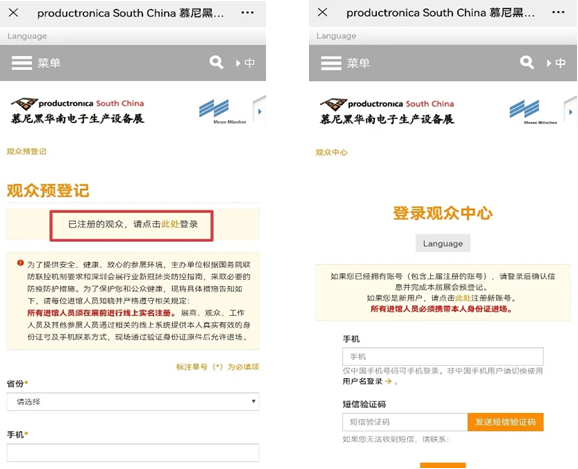Click the 观众中心 breadcrumb link
Image resolution: width=578 pixels, height=469 pixels.
click(331, 152)
